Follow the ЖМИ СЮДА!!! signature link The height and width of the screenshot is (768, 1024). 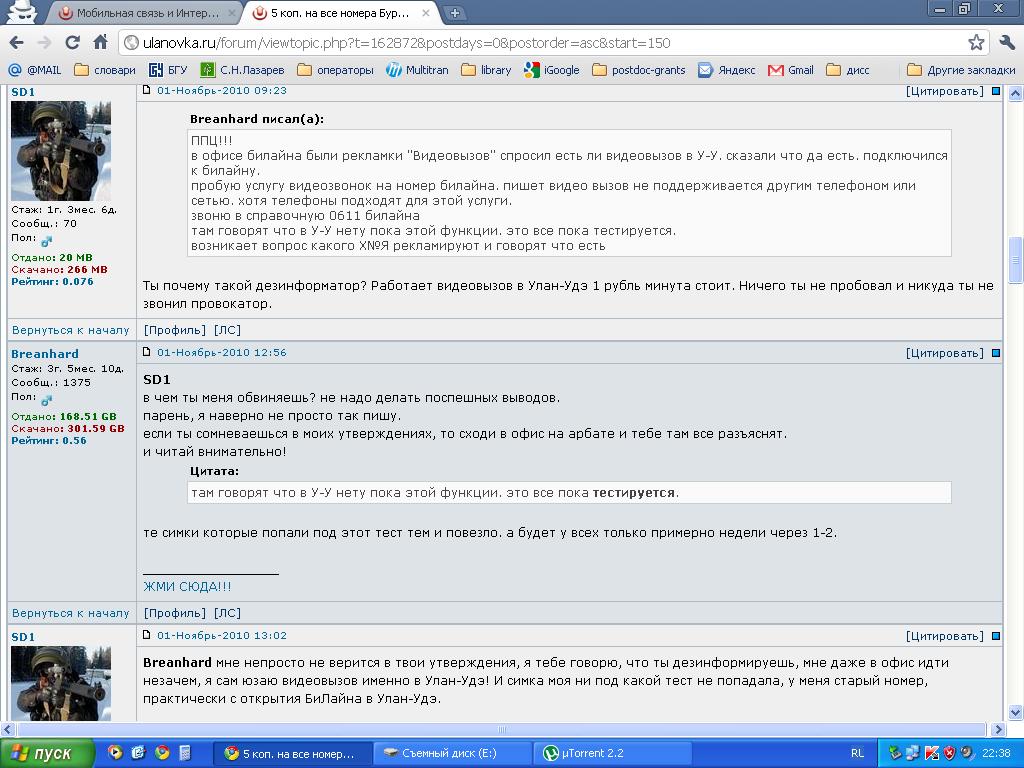(x=187, y=586)
